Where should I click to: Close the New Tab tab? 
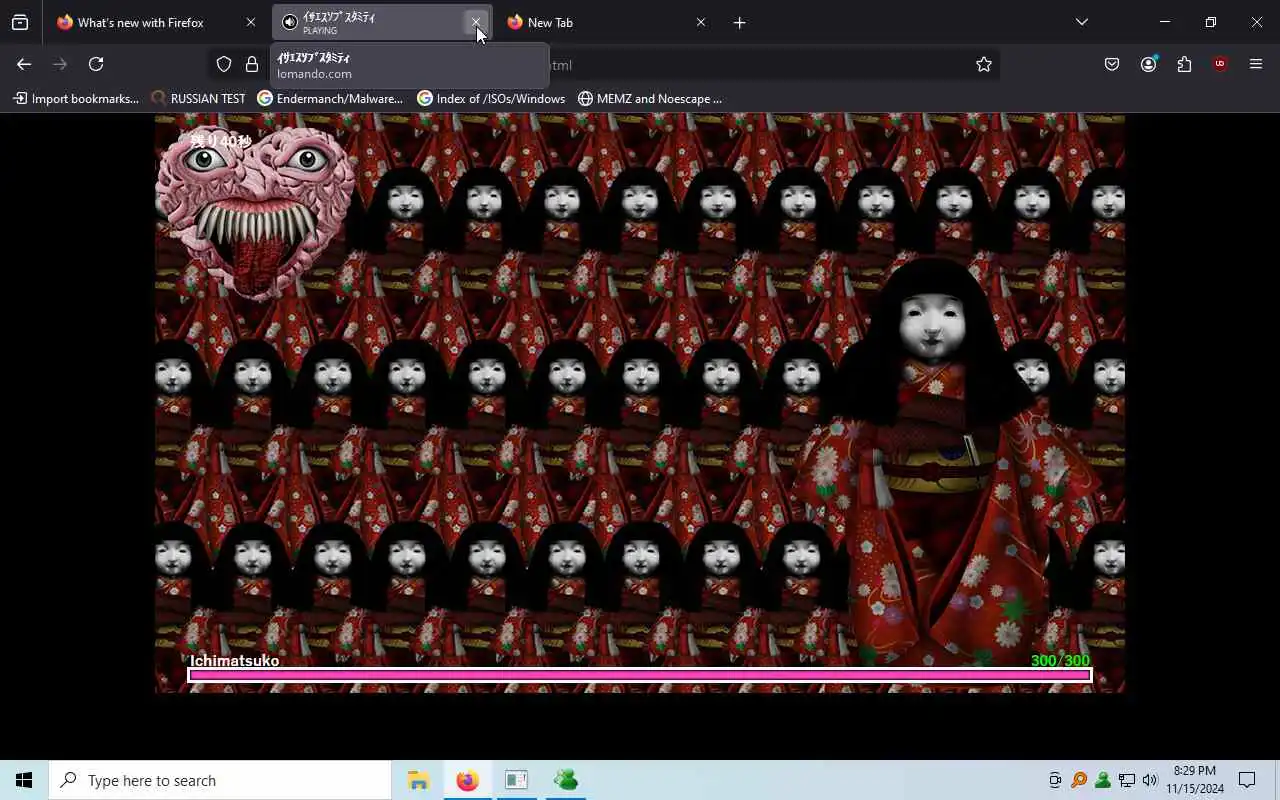700,22
